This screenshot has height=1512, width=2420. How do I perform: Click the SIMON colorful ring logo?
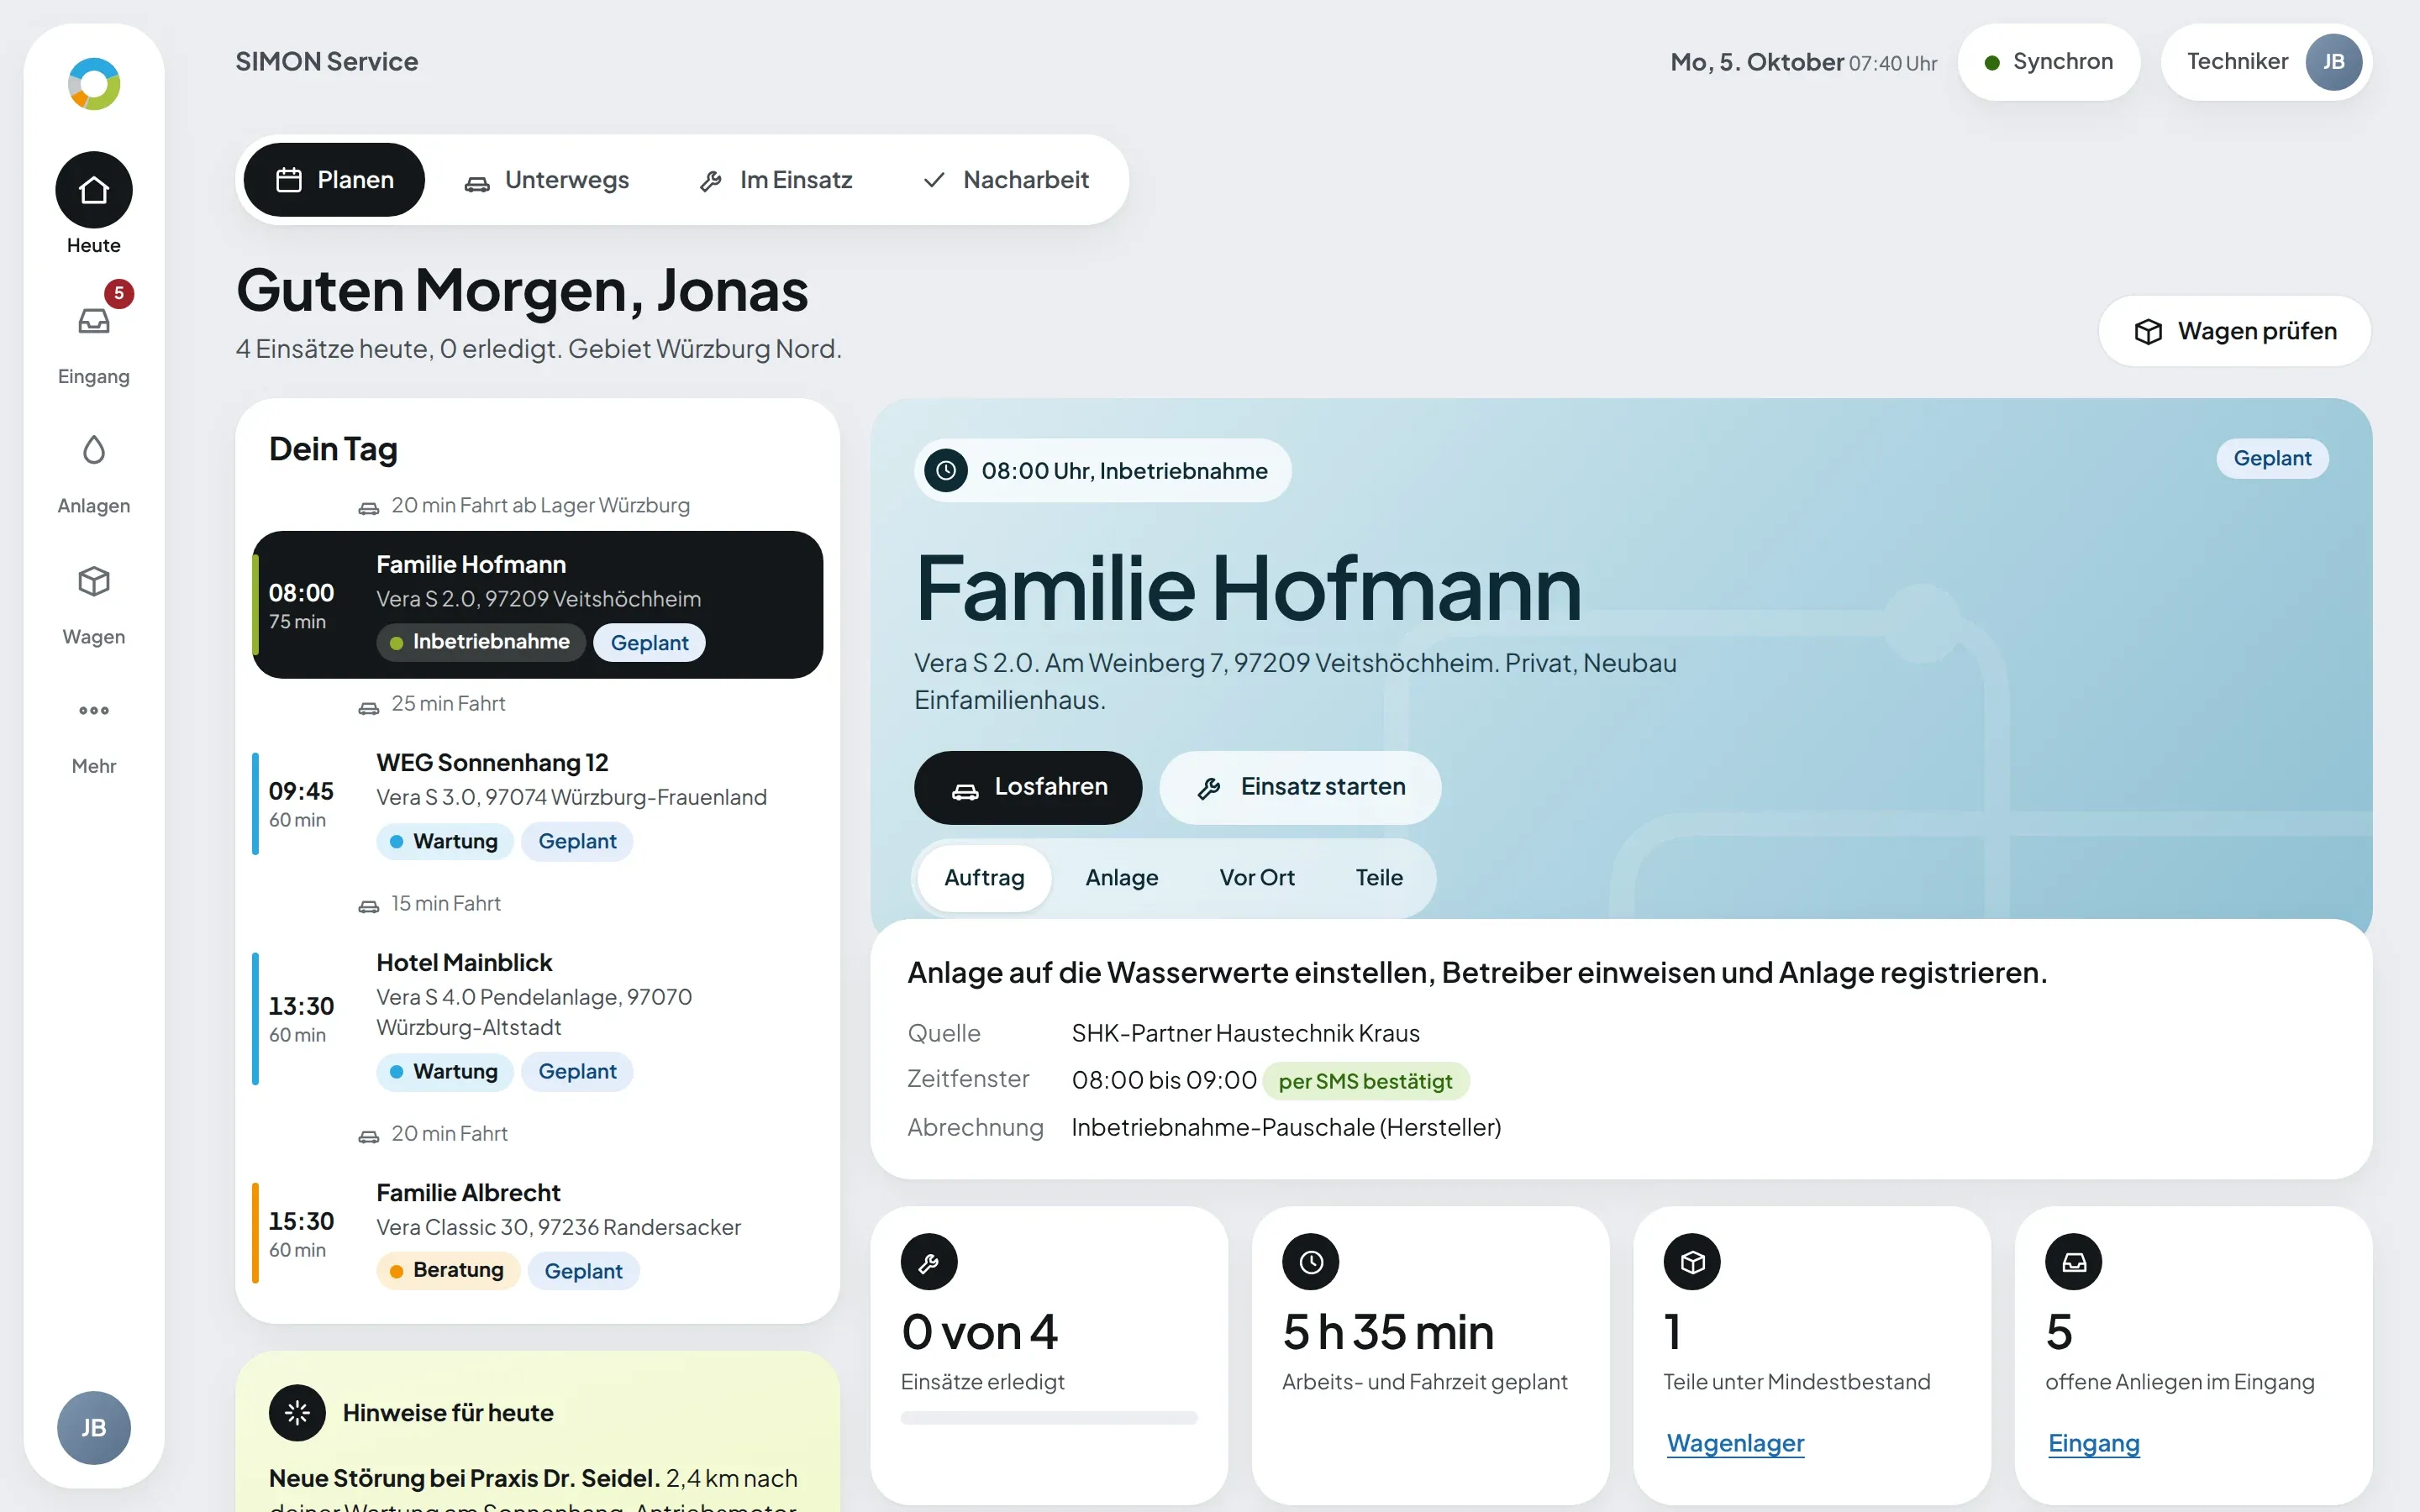pyautogui.click(x=94, y=84)
